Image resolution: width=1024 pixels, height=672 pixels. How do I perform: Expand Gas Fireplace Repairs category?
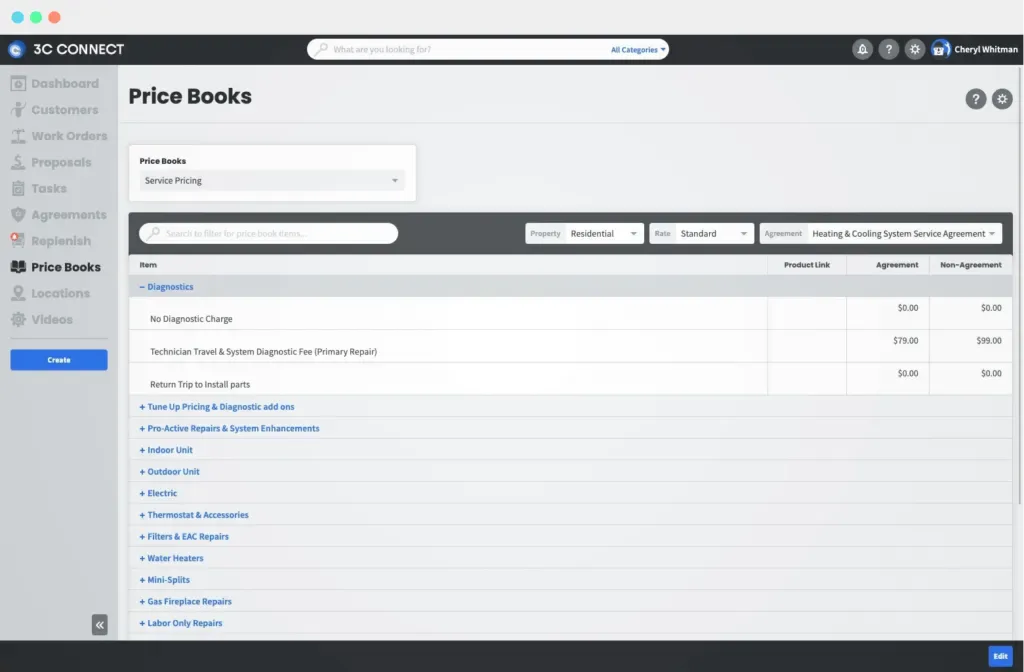coord(185,601)
